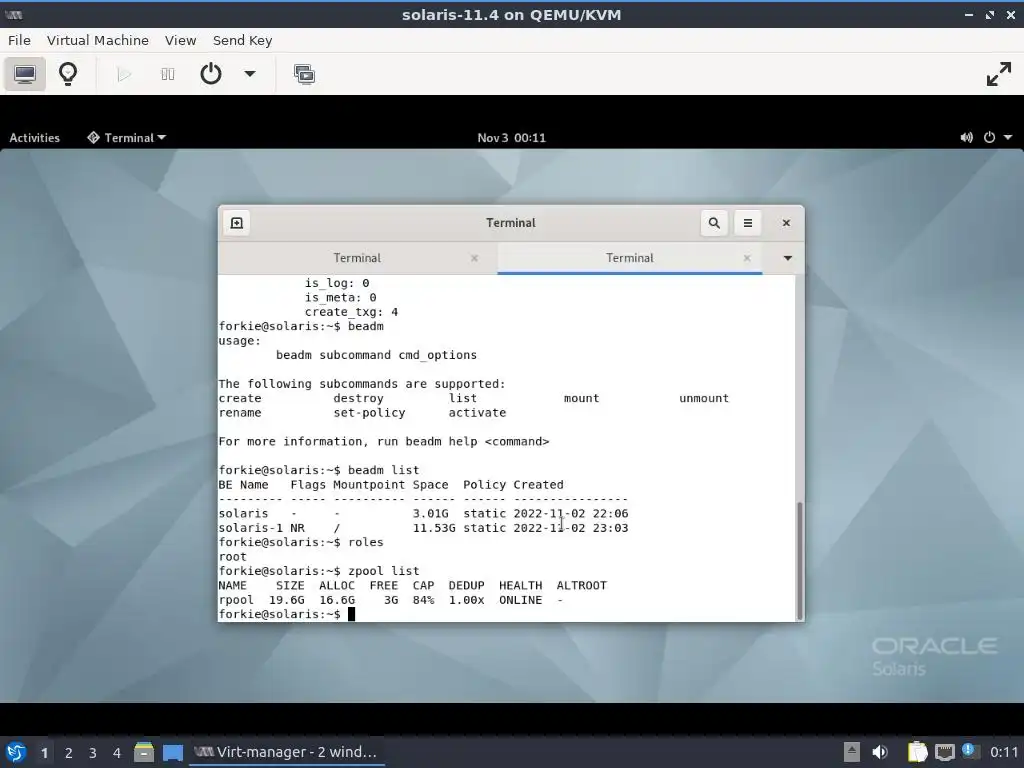Viewport: 1024px width, 768px height.
Task: Click the 'unmount' subcommand text
Action: [704, 398]
